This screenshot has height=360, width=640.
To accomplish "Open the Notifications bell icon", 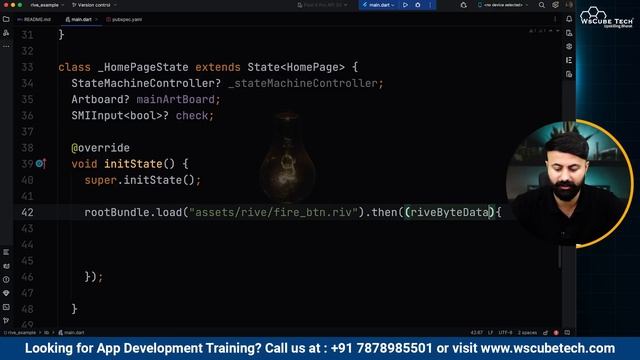I will pyautogui.click(x=569, y=19).
